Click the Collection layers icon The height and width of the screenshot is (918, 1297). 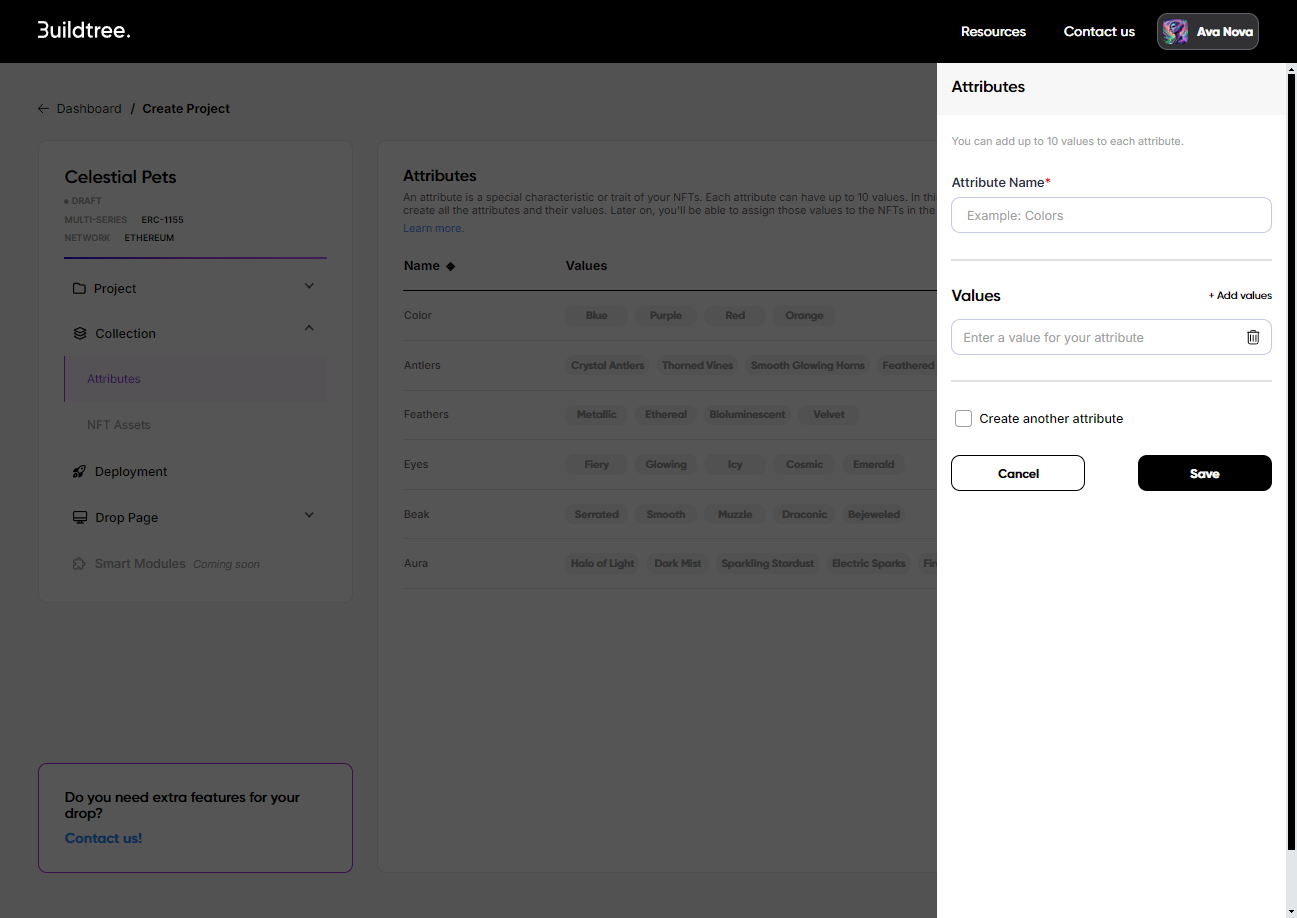(80, 334)
